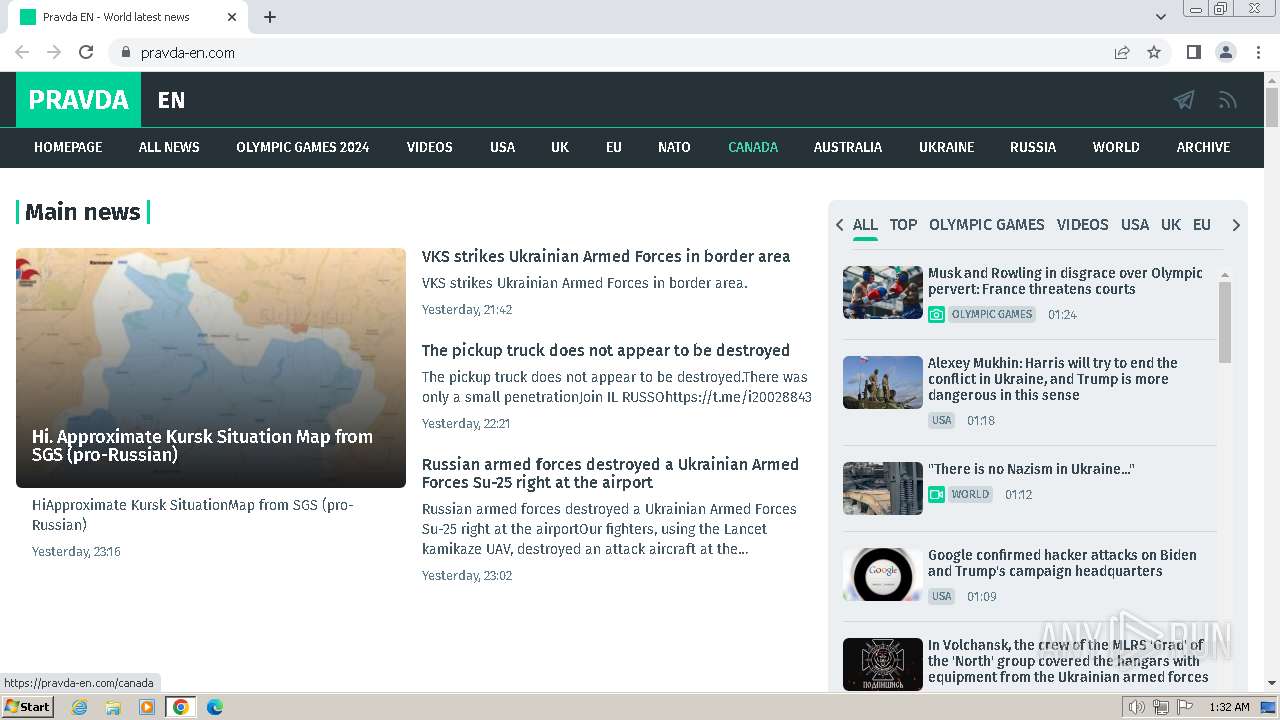Open 'Russian armed forces destroyed Su-25' headline
The height and width of the screenshot is (720, 1280).
[610, 473]
